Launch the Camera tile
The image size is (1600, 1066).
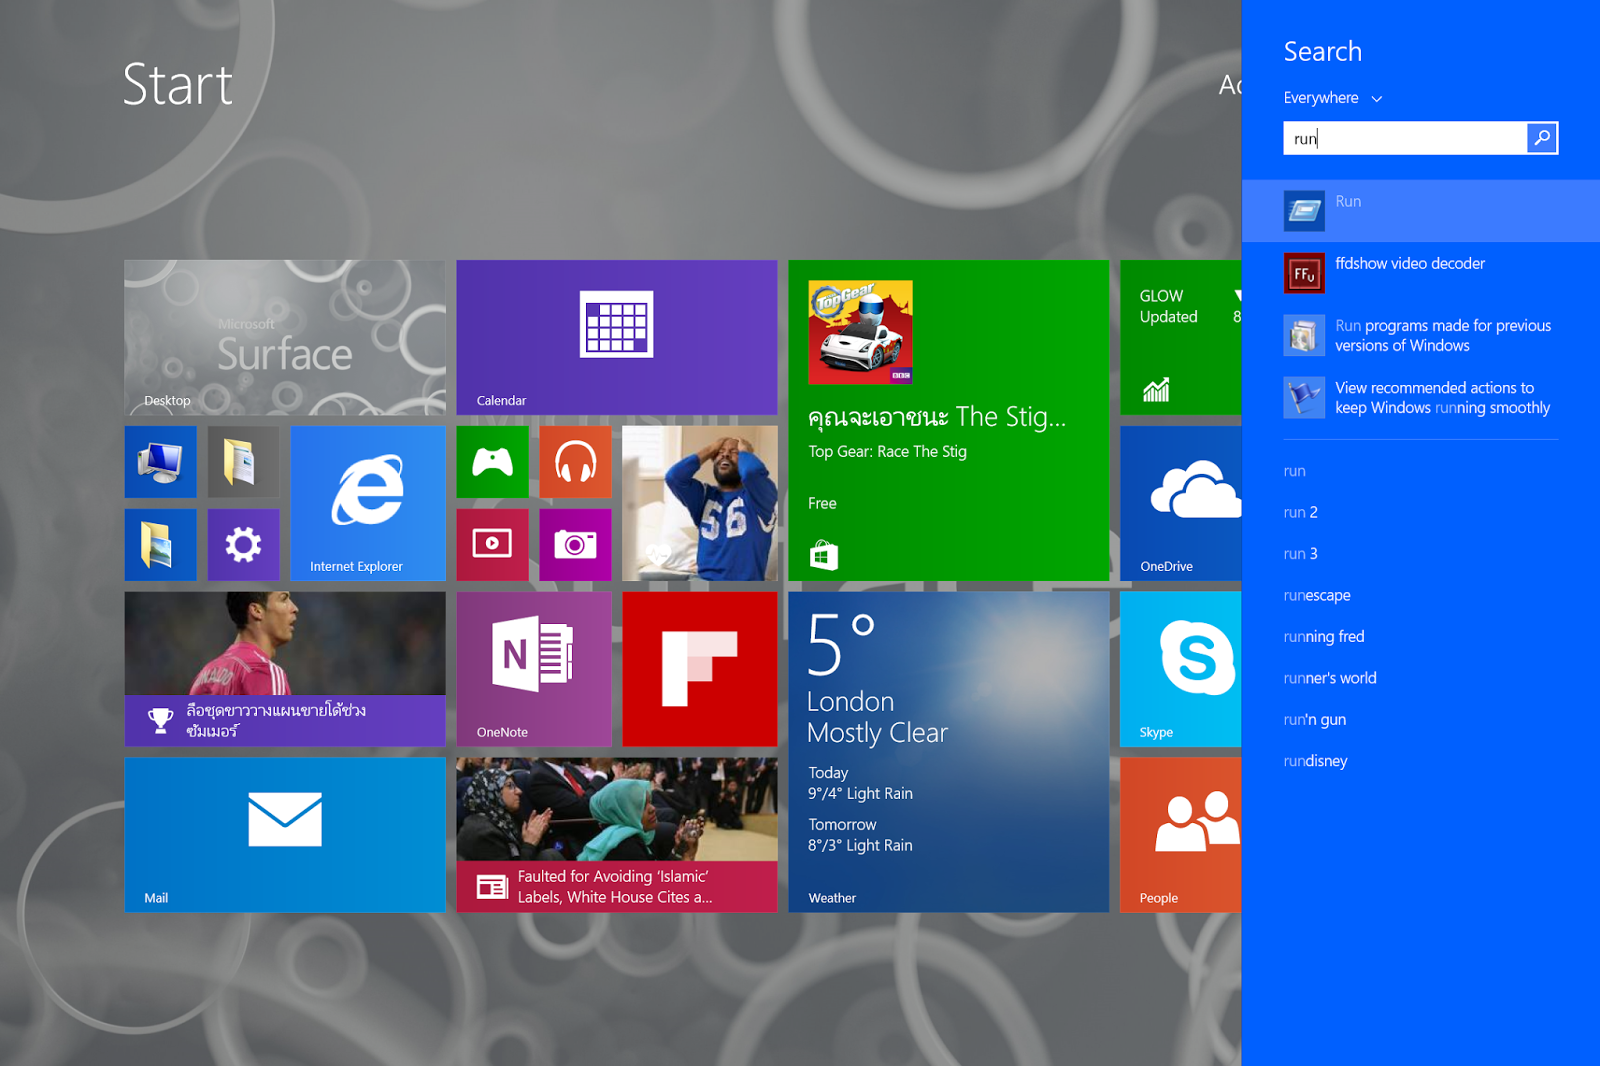click(x=576, y=545)
